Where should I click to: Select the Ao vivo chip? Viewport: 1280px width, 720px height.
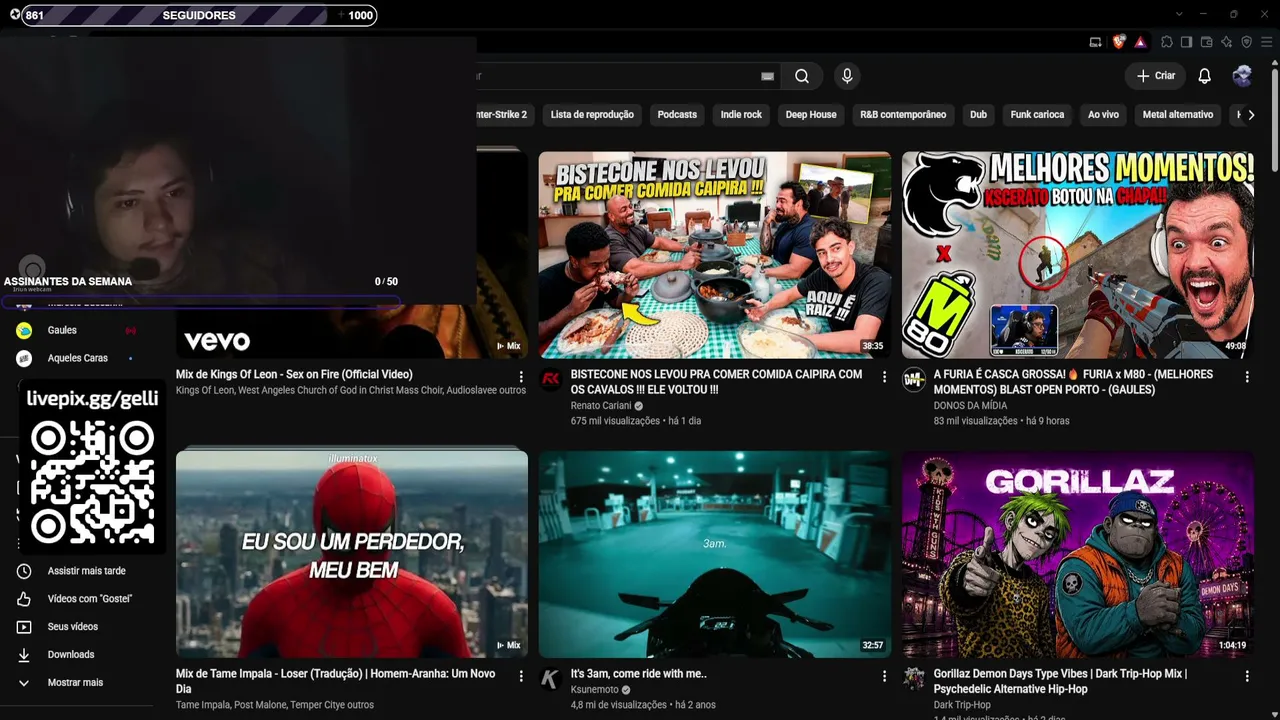click(x=1103, y=115)
